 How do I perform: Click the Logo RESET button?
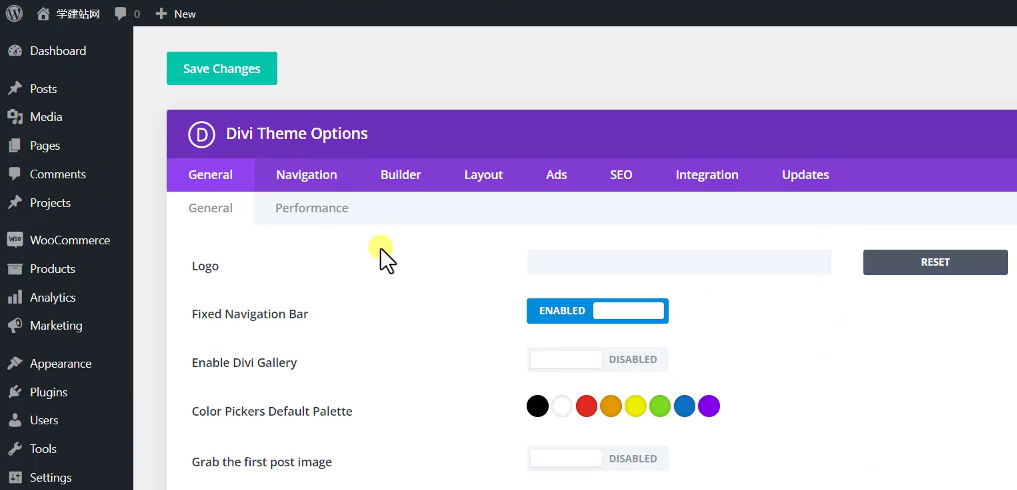[935, 262]
